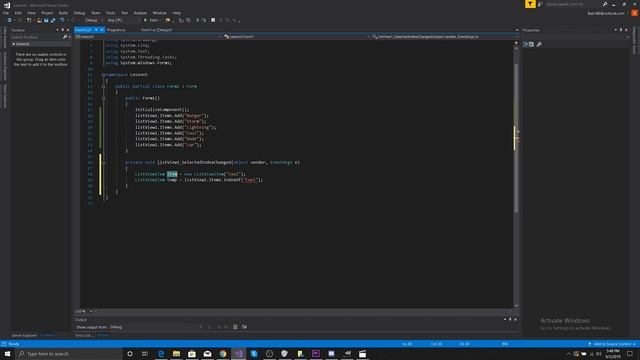640x360 pixels.
Task: Open the Analyze menu
Action: [140, 13]
